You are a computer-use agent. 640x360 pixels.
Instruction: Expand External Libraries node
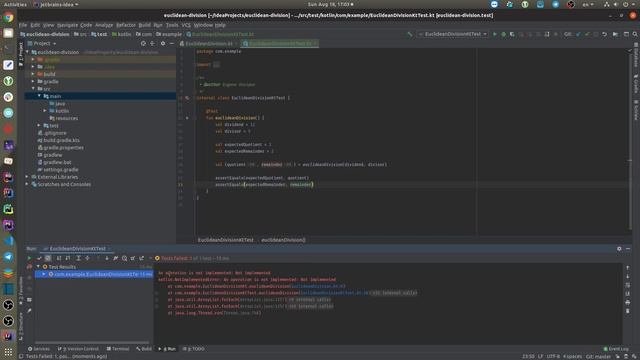point(27,177)
